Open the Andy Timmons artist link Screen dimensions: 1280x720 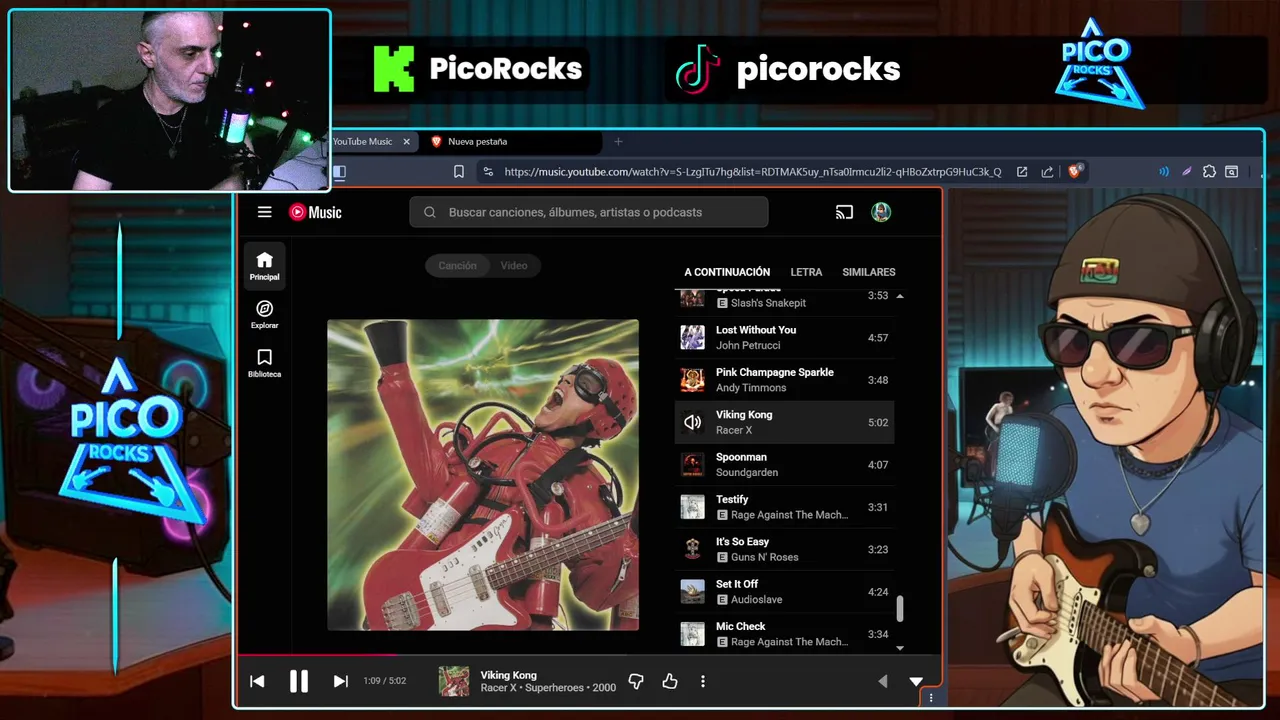click(751, 388)
